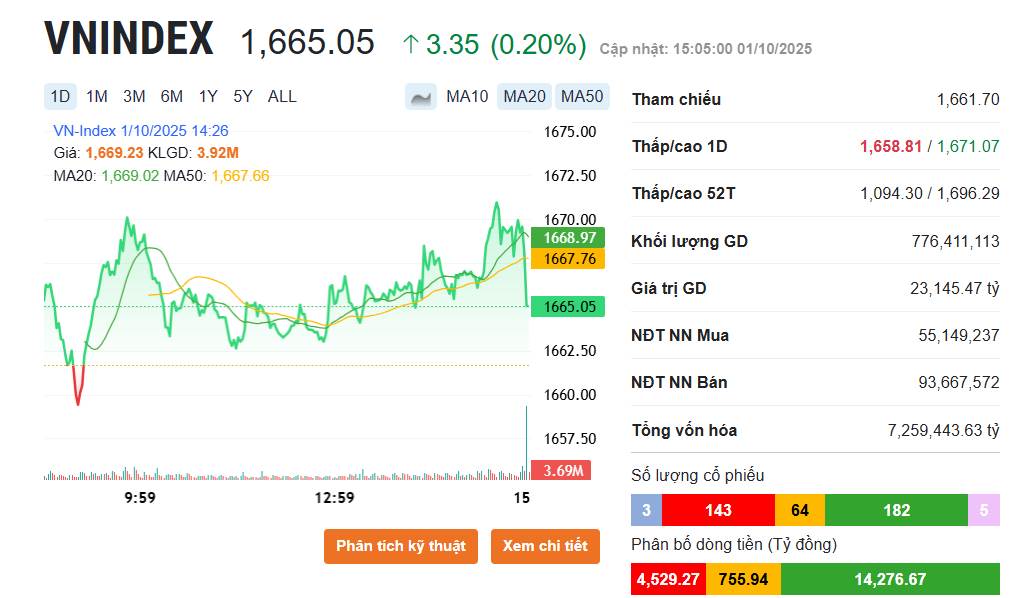Click the red 3.69M volume tag
The width and height of the screenshot is (1030, 598).
click(561, 471)
